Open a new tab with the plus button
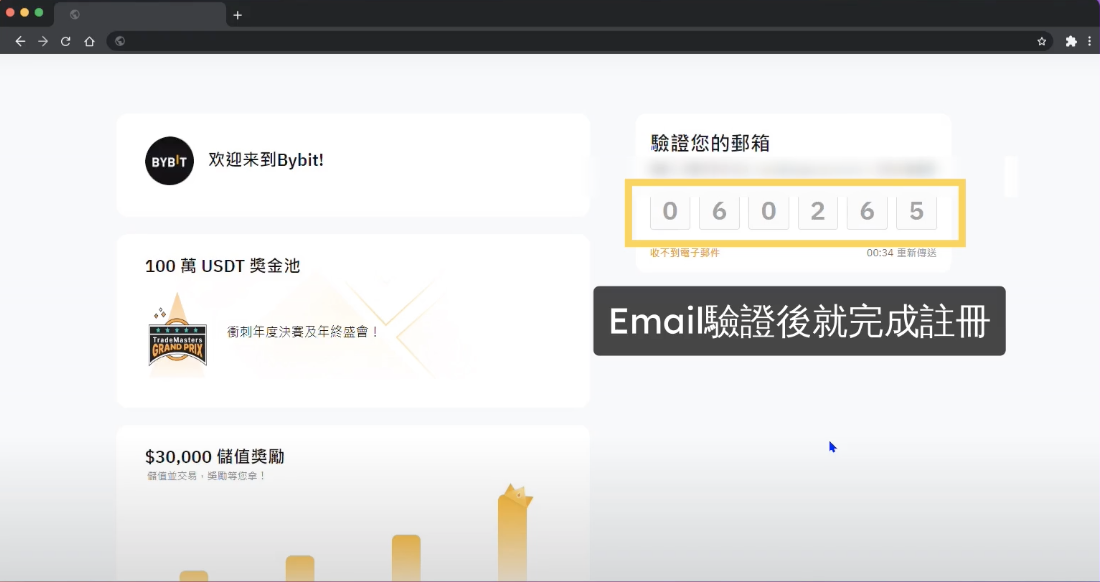The image size is (1100, 582). [238, 15]
